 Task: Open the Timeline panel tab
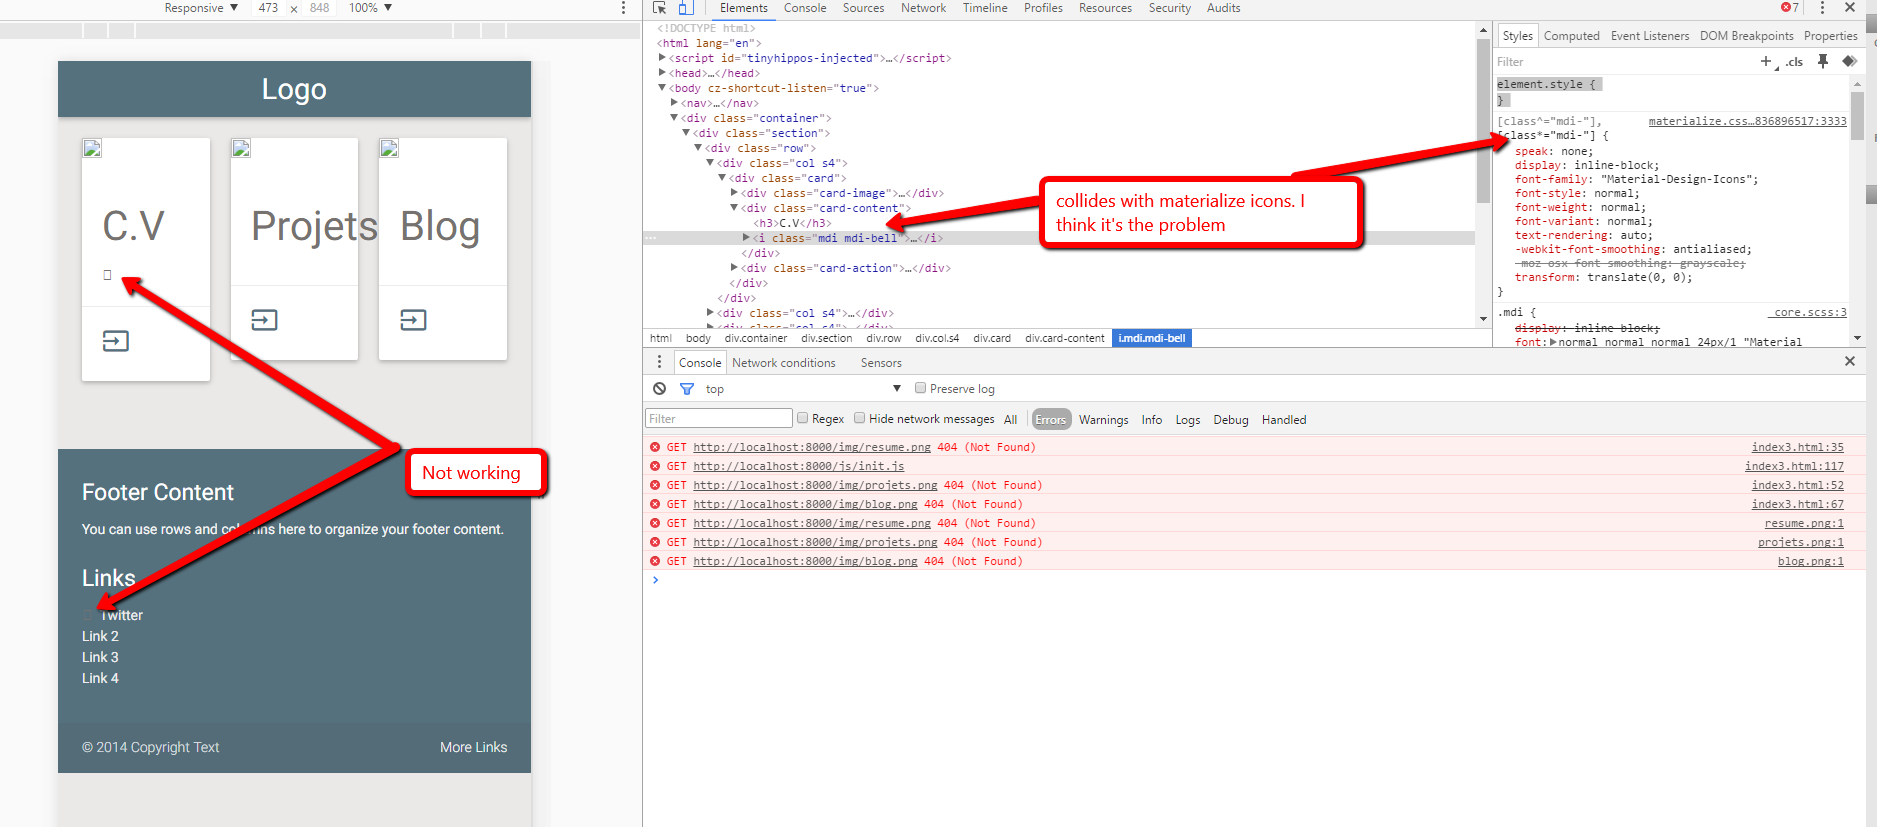click(985, 8)
